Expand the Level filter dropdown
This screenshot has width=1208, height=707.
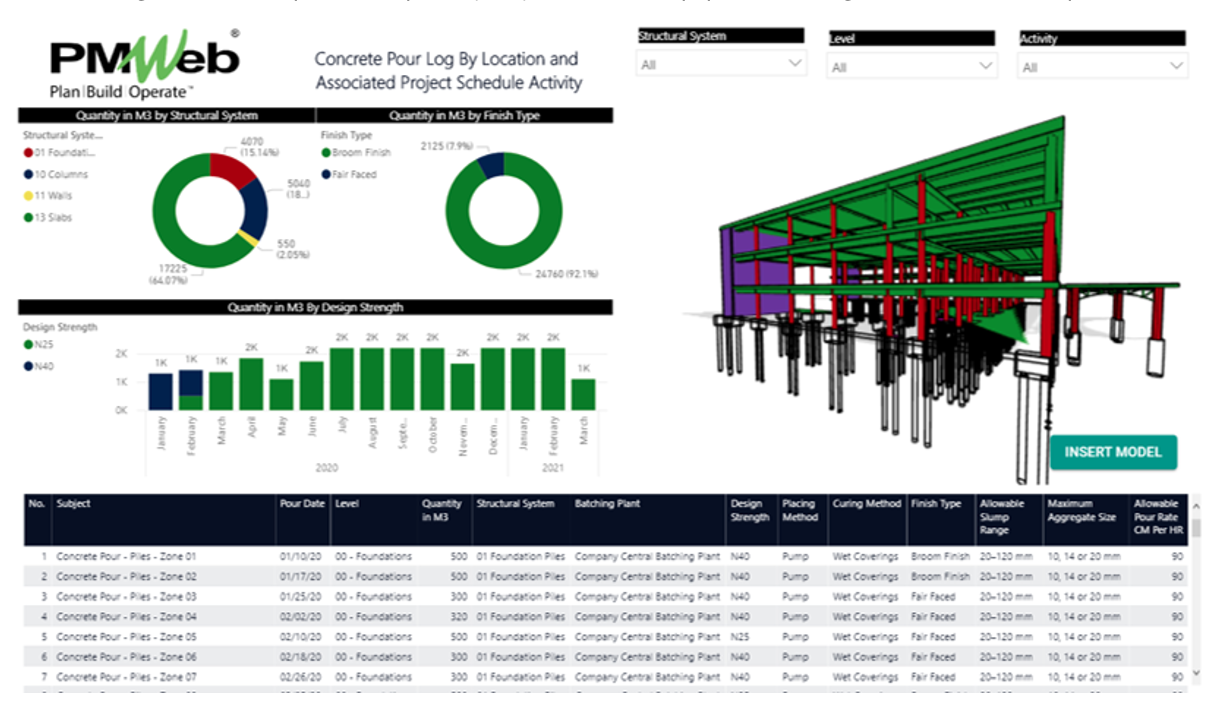click(x=911, y=67)
